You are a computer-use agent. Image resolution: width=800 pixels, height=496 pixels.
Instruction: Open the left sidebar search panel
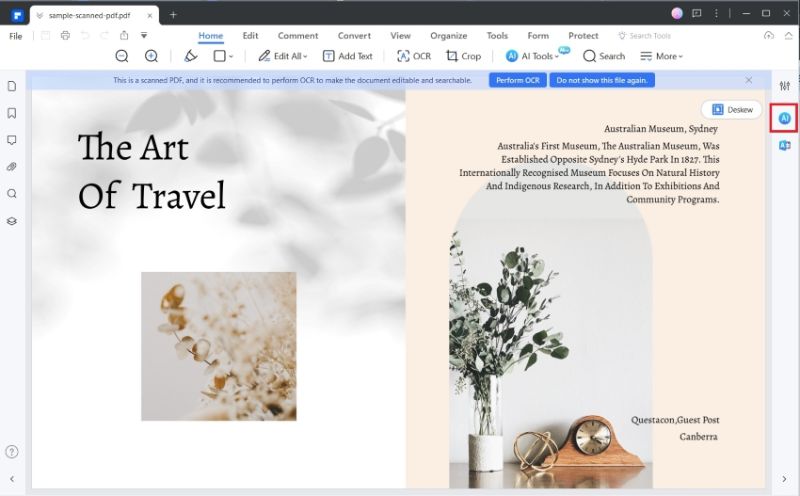[12, 194]
